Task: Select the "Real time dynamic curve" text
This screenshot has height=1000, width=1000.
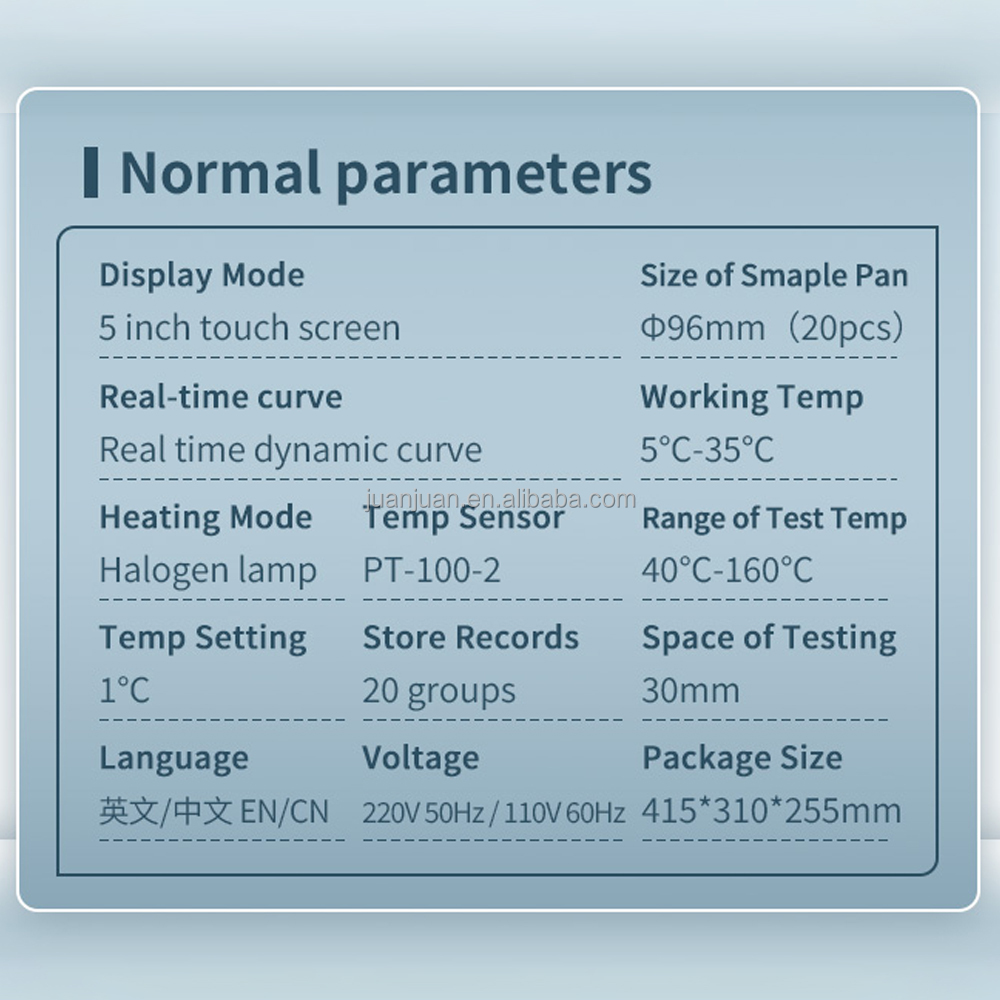Action: tap(290, 450)
